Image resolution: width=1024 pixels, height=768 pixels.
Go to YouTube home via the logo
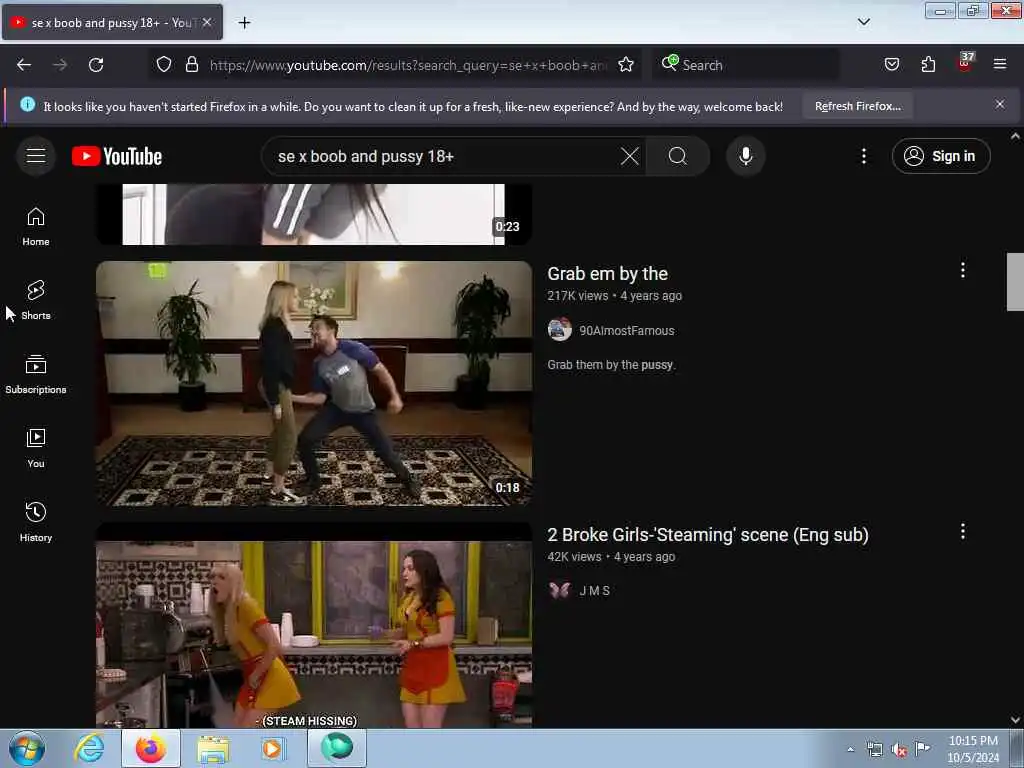coord(117,156)
